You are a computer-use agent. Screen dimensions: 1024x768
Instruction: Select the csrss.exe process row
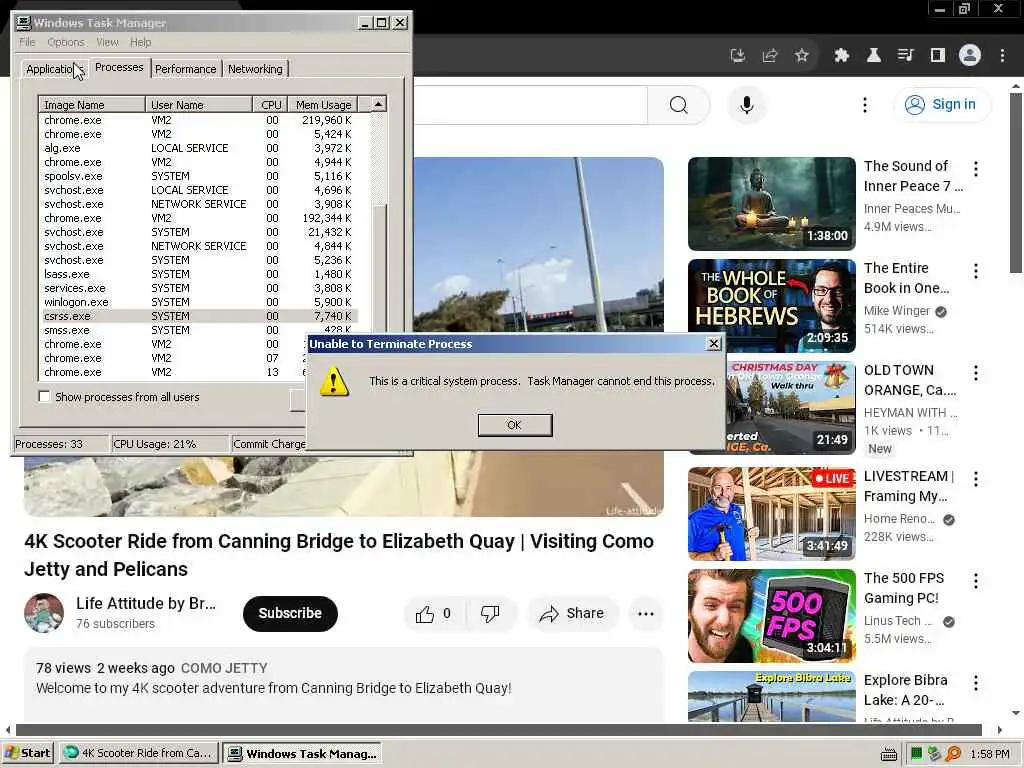(x=198, y=316)
